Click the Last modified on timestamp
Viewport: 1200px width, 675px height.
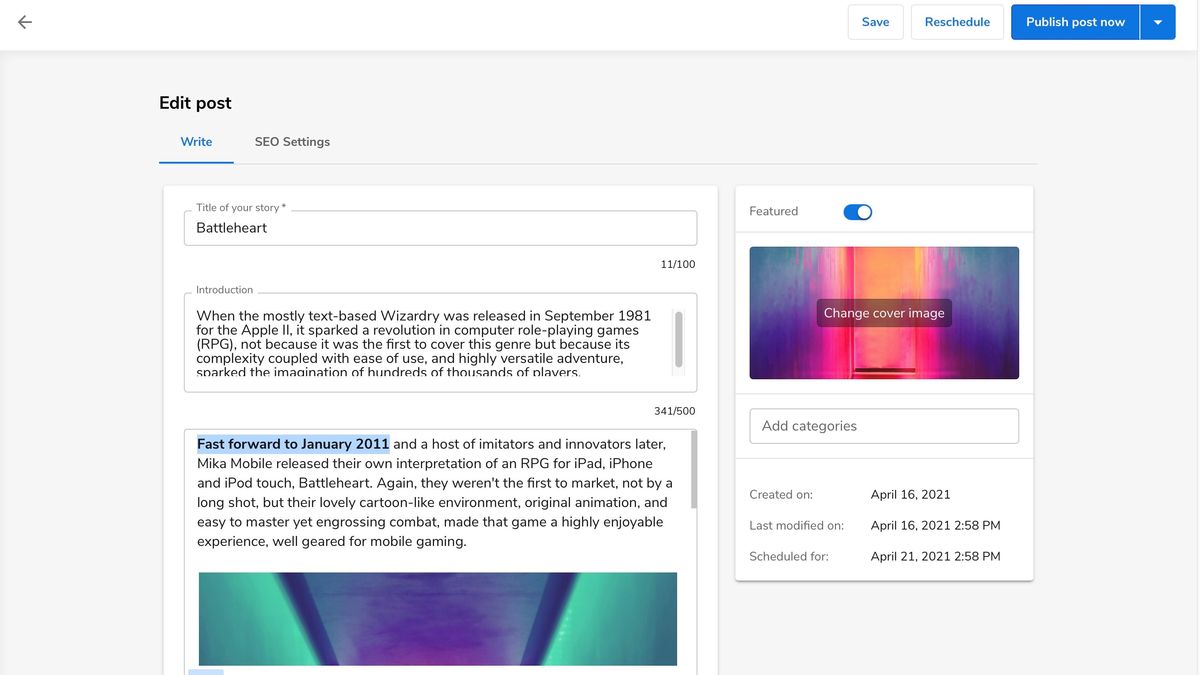coord(935,525)
